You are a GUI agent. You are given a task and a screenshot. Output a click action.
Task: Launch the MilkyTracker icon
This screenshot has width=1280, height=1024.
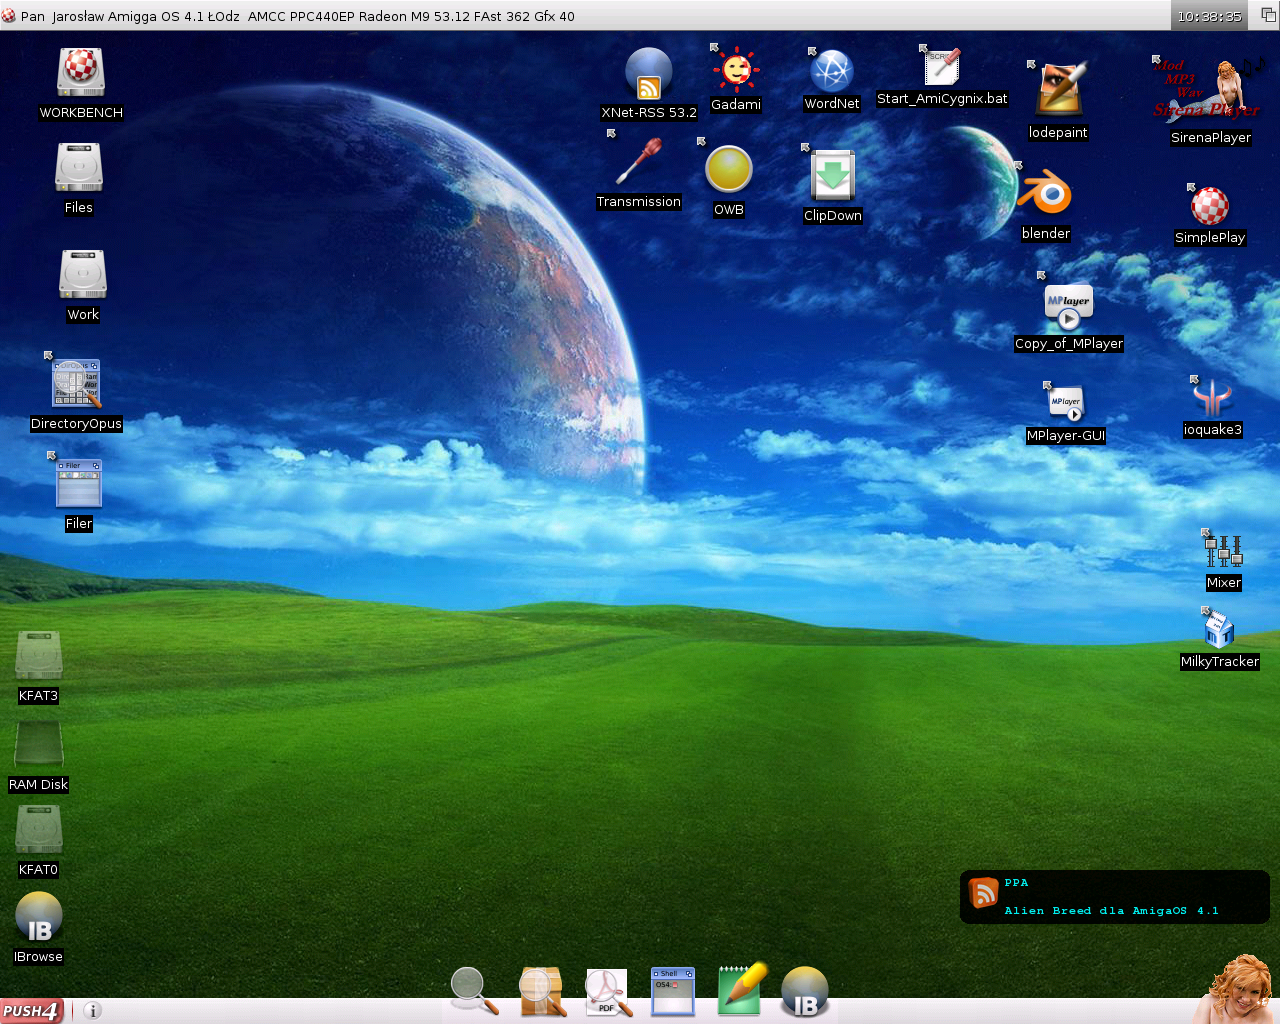1220,630
